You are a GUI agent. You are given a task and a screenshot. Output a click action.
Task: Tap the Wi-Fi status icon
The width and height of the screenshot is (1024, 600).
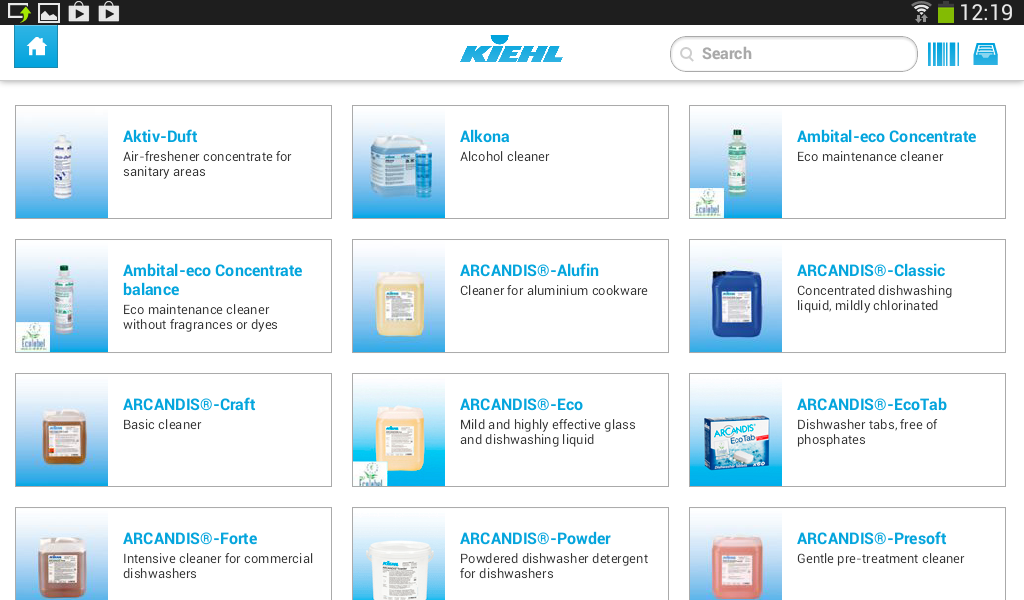921,12
